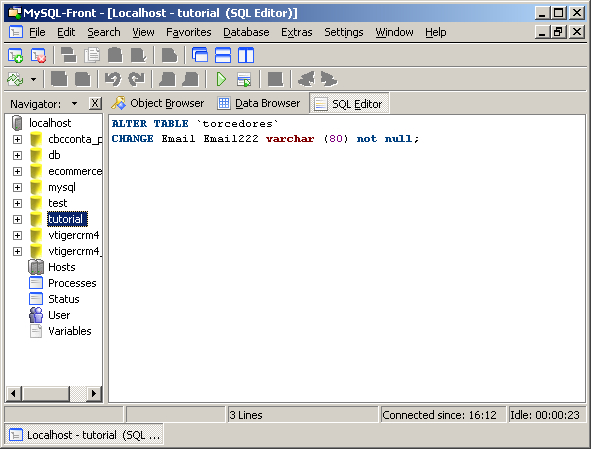591x449 pixels.
Task: Open the Navigator dropdown arrow
Action: coord(75,104)
